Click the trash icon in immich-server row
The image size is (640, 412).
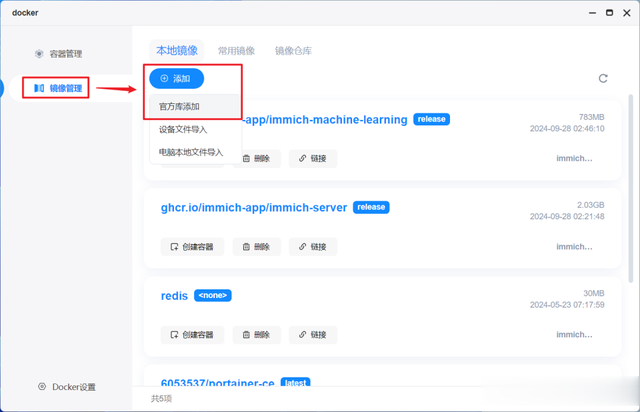246,247
